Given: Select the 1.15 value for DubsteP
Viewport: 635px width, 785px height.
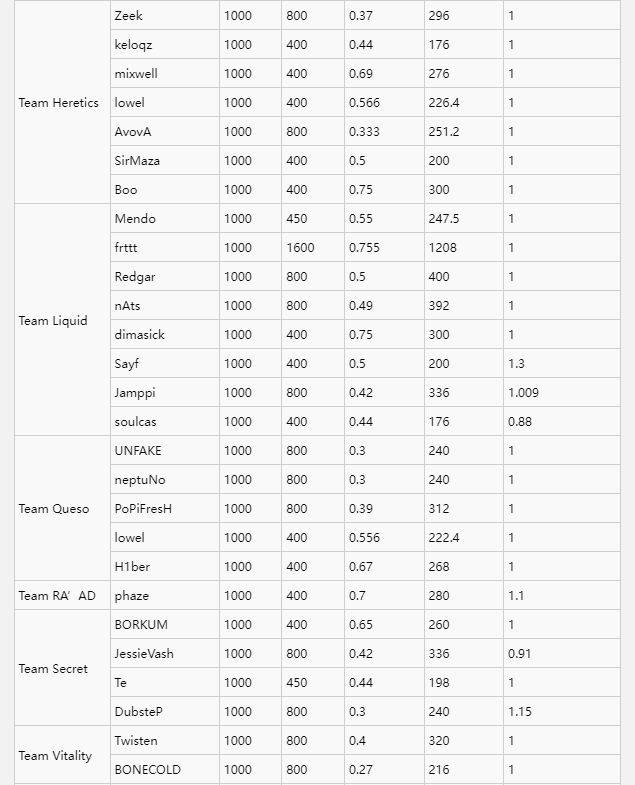Looking at the screenshot, I should 520,712.
